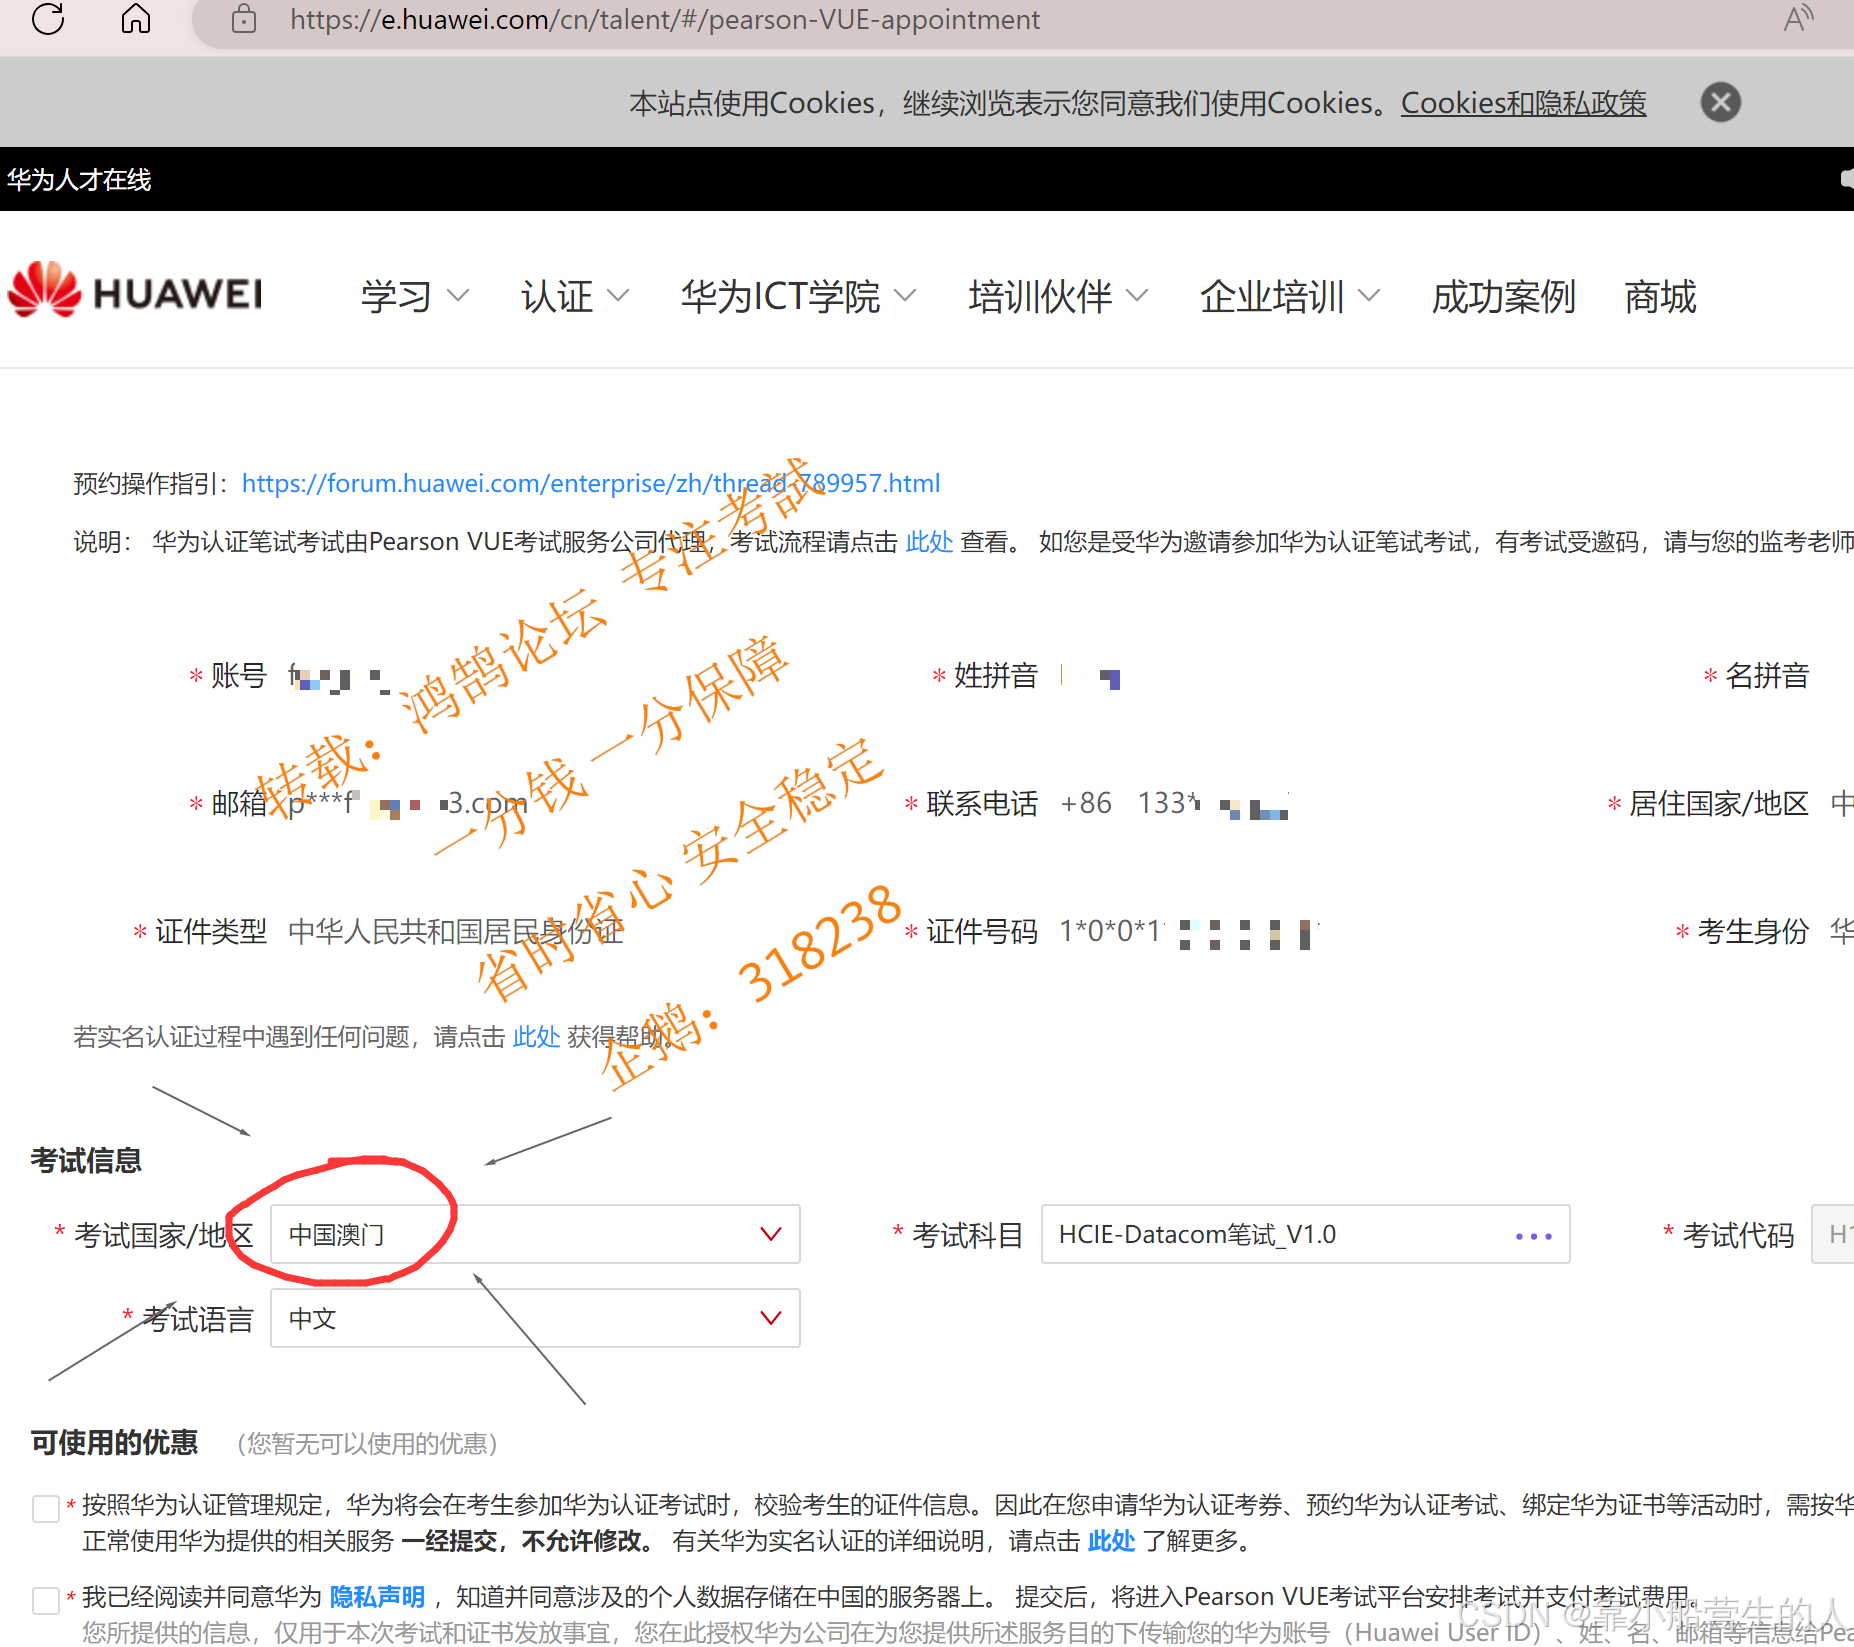Click the chevron next to 培训伙伴
Viewport: 1854px width, 1647px height.
(1136, 296)
